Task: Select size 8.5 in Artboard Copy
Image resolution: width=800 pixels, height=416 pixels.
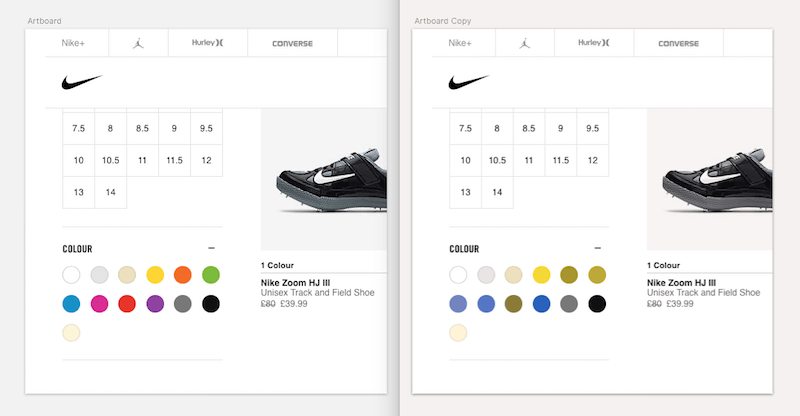Action: (529, 128)
